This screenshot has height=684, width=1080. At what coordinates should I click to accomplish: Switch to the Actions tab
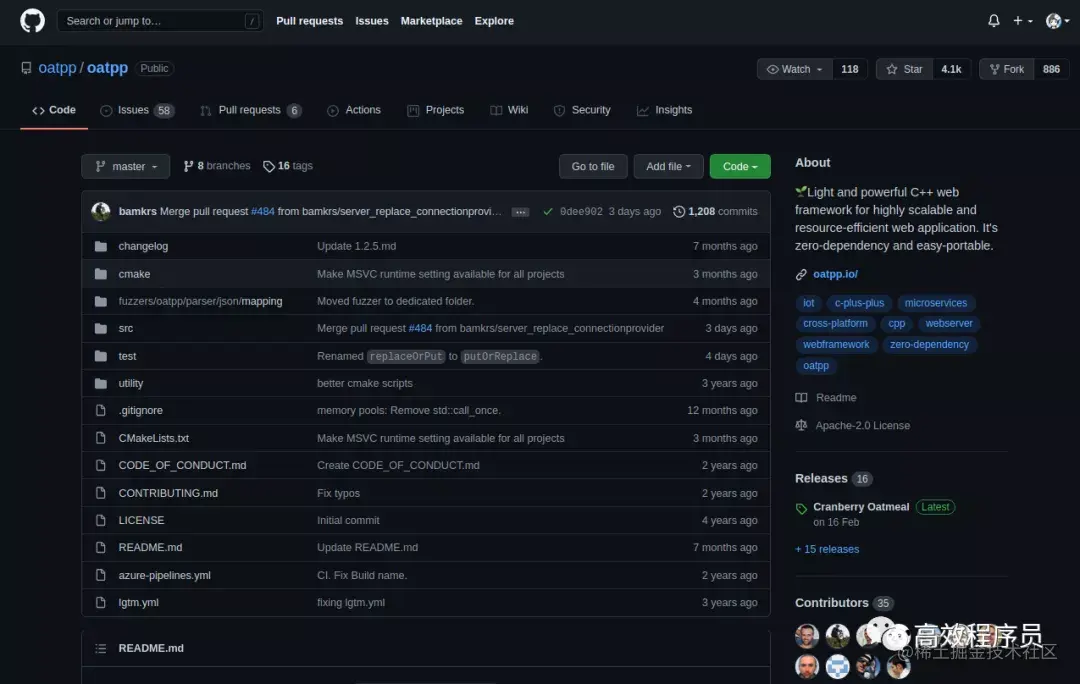coord(354,110)
